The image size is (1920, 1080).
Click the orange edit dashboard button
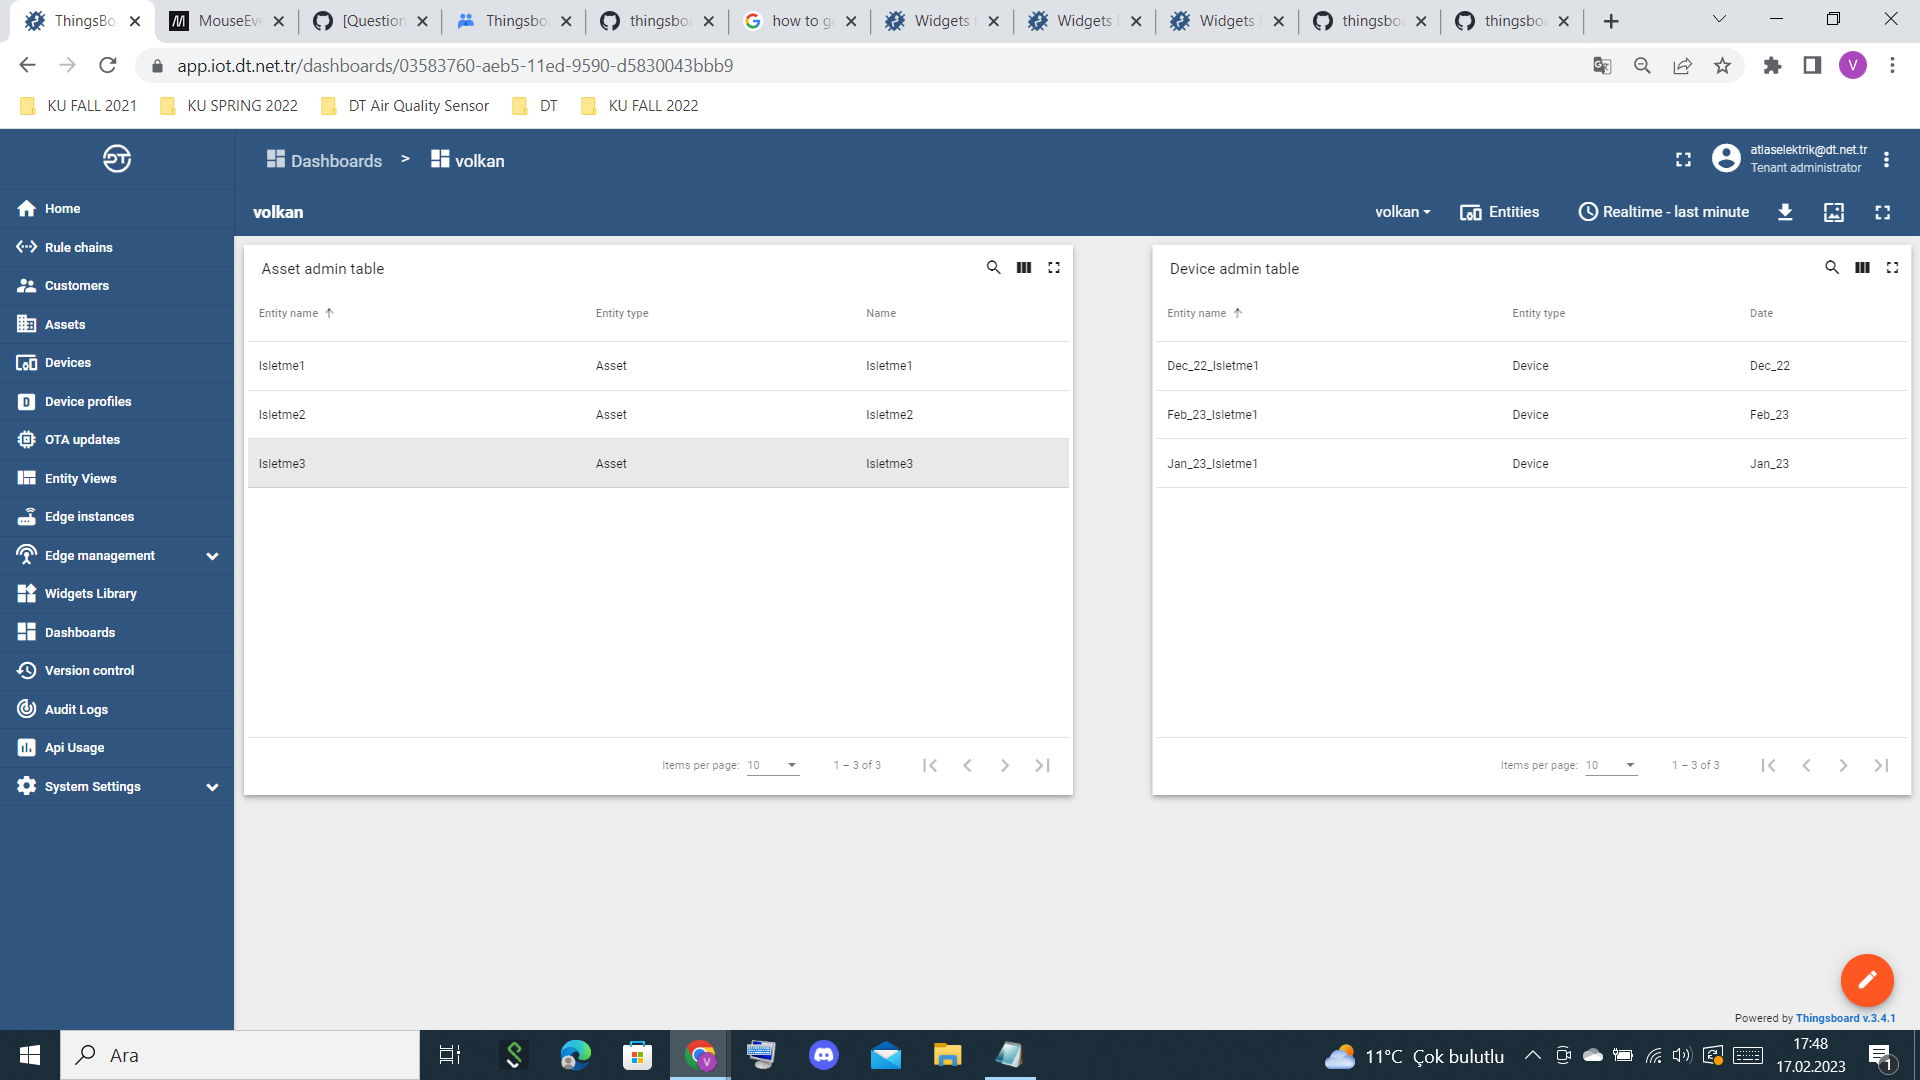1866,980
